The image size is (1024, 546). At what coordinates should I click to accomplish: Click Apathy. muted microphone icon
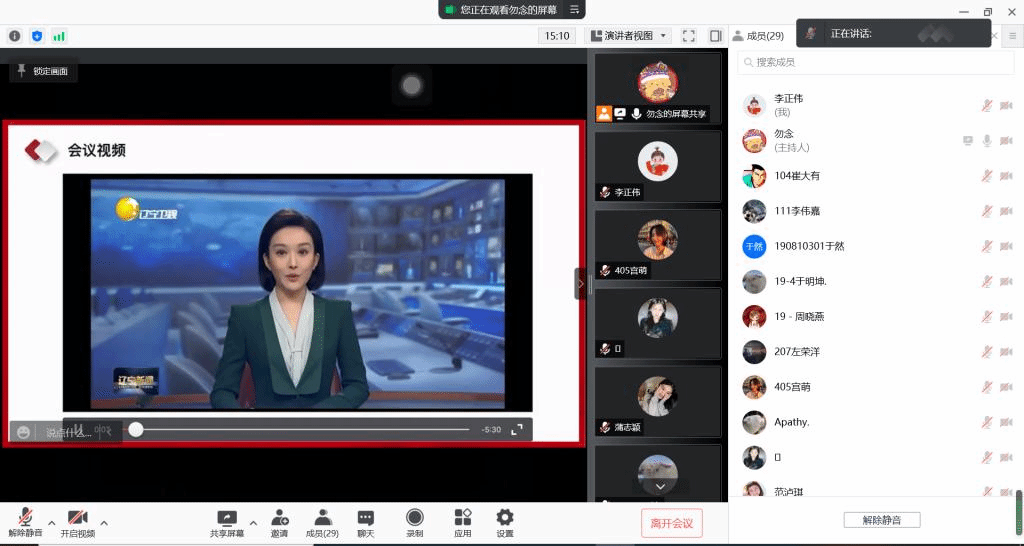point(987,423)
